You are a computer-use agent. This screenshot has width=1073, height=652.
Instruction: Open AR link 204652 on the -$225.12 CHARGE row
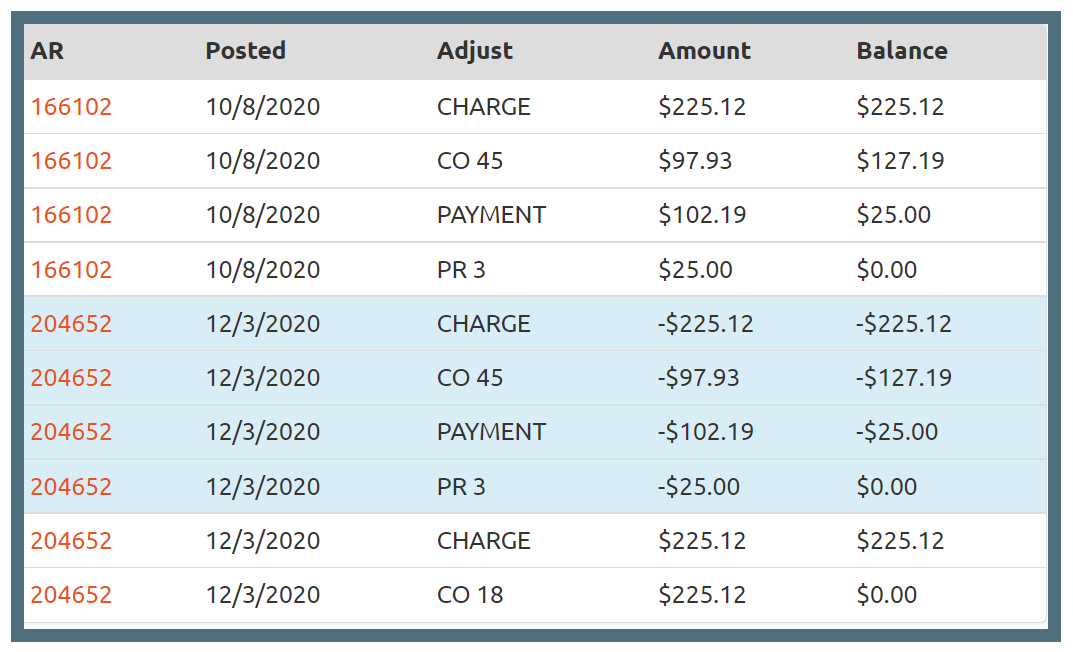[71, 324]
